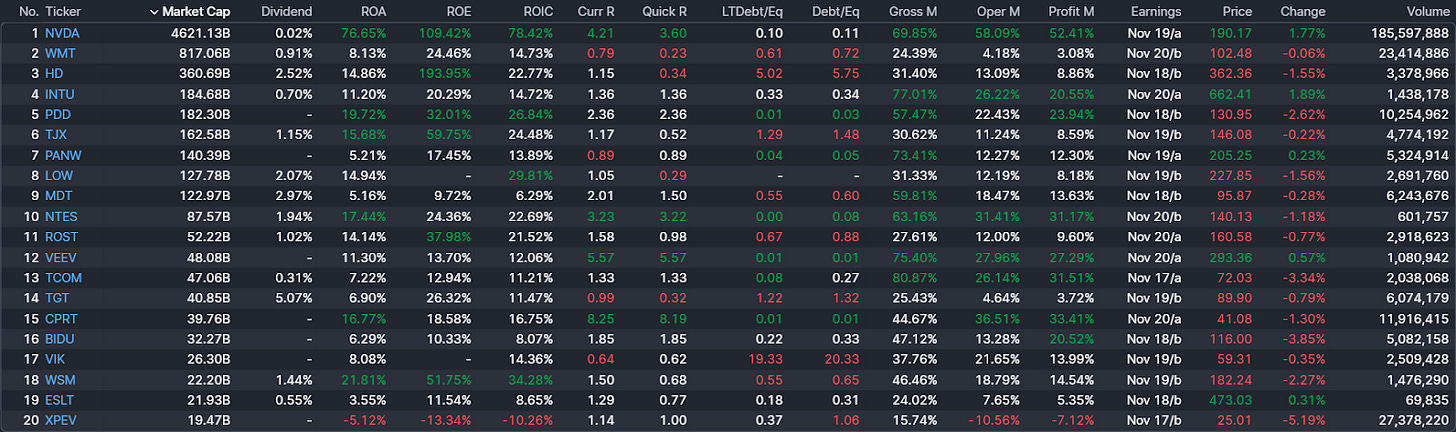
Task: Click BIDU change value -3.85%
Action: coord(1304,339)
